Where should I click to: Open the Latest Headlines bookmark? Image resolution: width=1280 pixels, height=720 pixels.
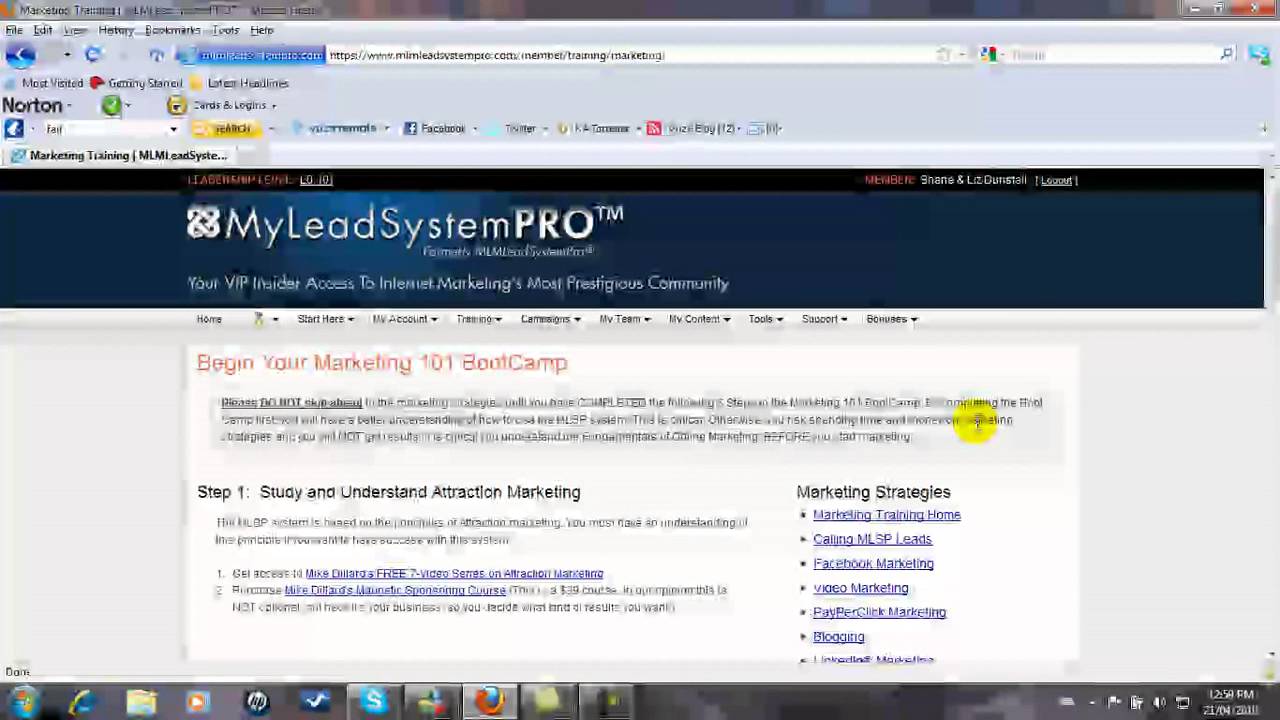click(x=240, y=83)
